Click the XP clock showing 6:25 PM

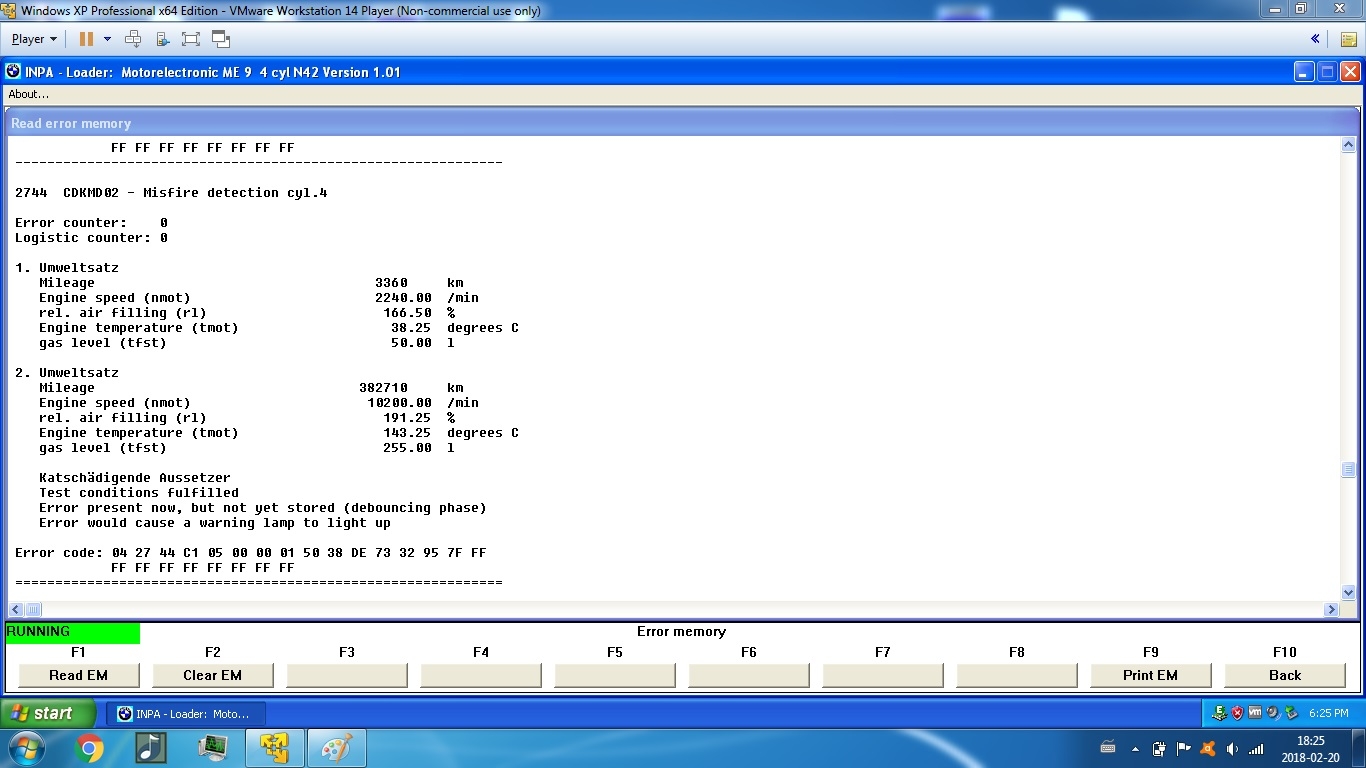[1328, 713]
